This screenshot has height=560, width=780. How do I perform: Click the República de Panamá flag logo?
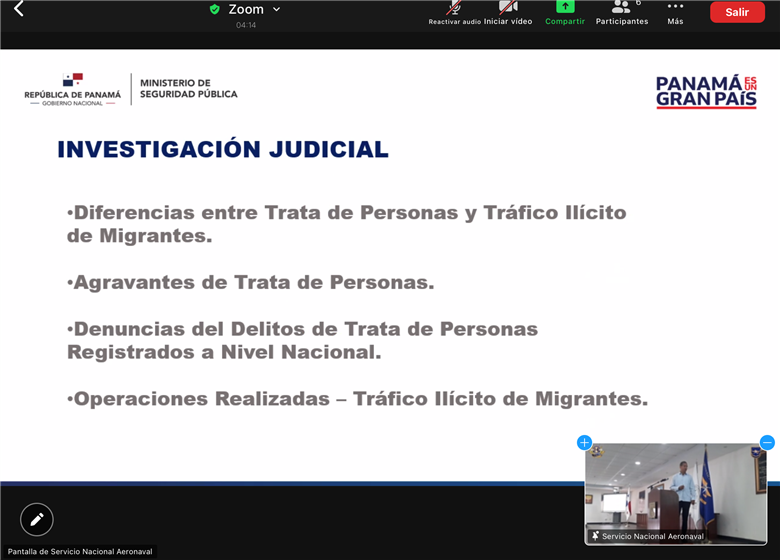73,90
